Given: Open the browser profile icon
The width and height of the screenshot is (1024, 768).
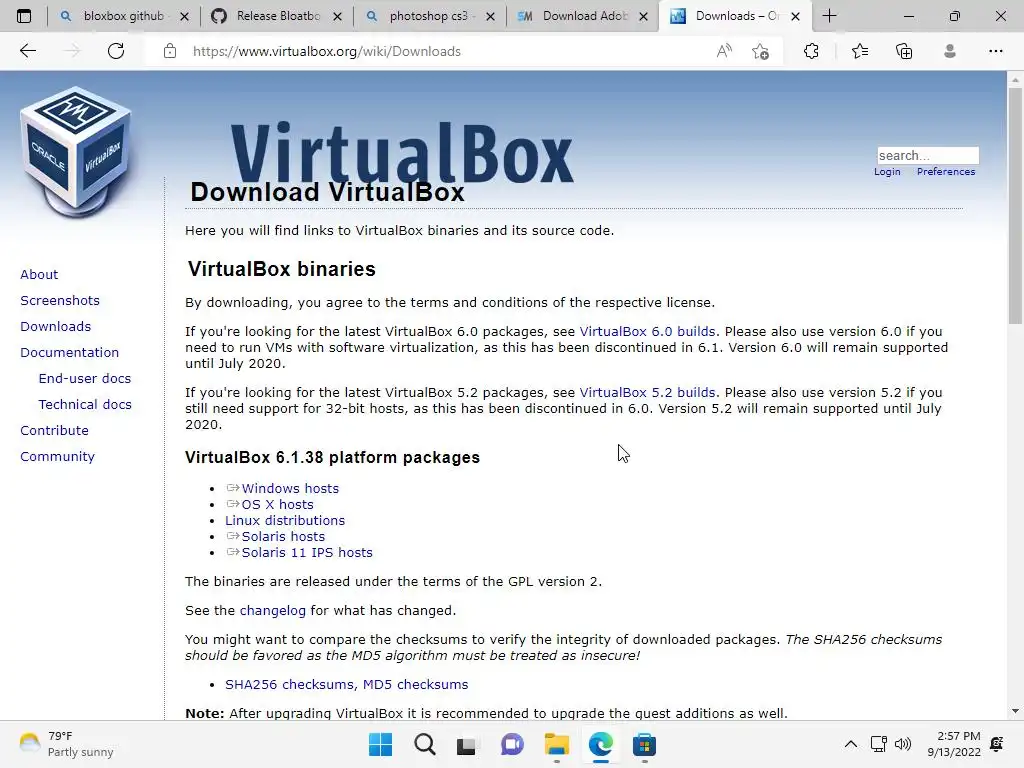Looking at the screenshot, I should click(950, 51).
